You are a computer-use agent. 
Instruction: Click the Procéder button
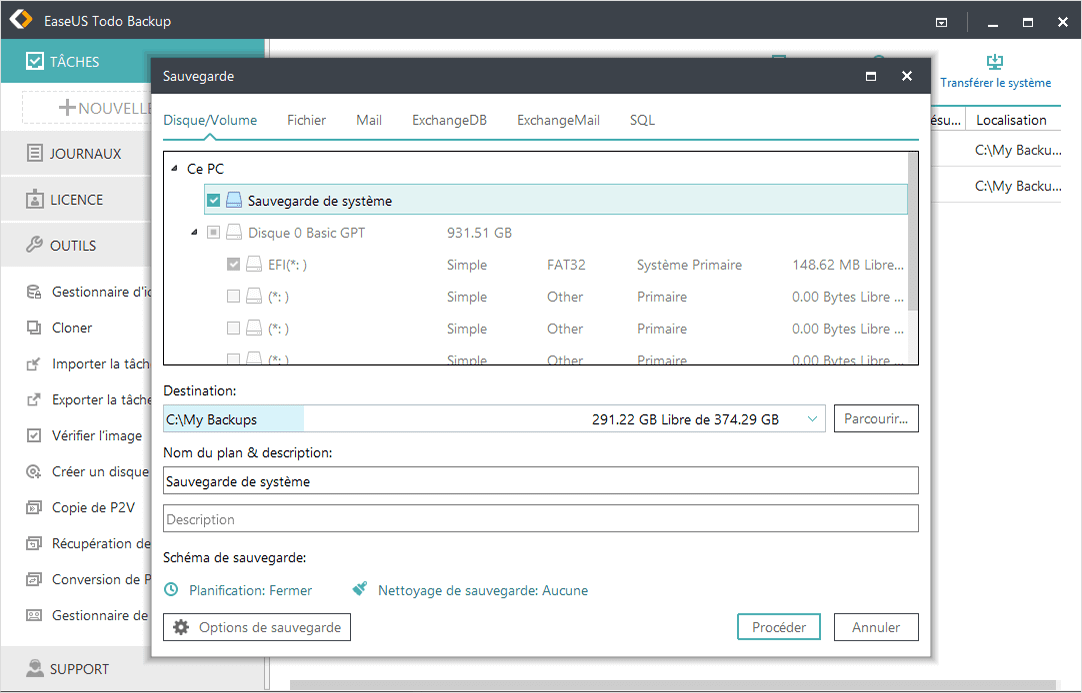tap(778, 627)
